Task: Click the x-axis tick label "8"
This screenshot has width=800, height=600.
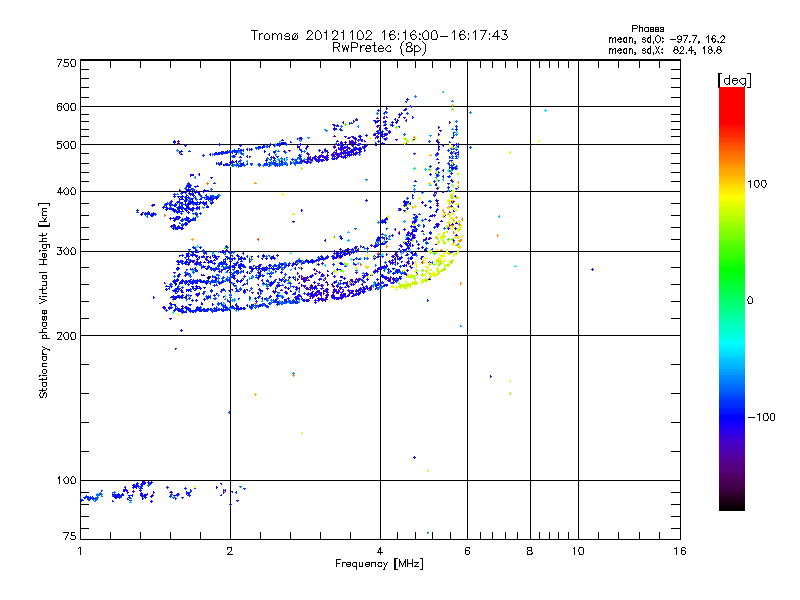Action: click(530, 551)
